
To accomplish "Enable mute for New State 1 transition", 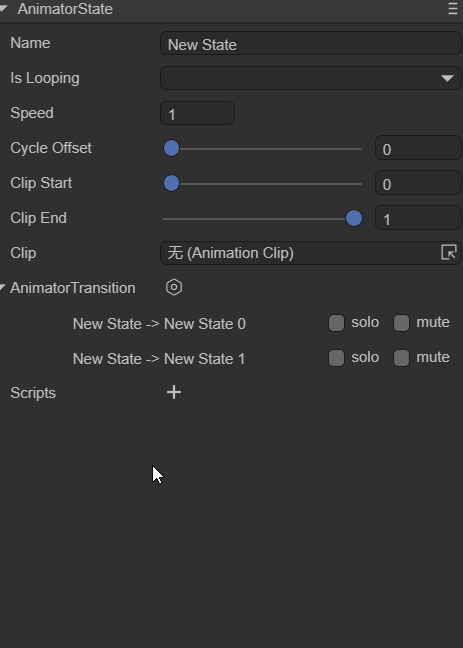I will pyautogui.click(x=401, y=358).
